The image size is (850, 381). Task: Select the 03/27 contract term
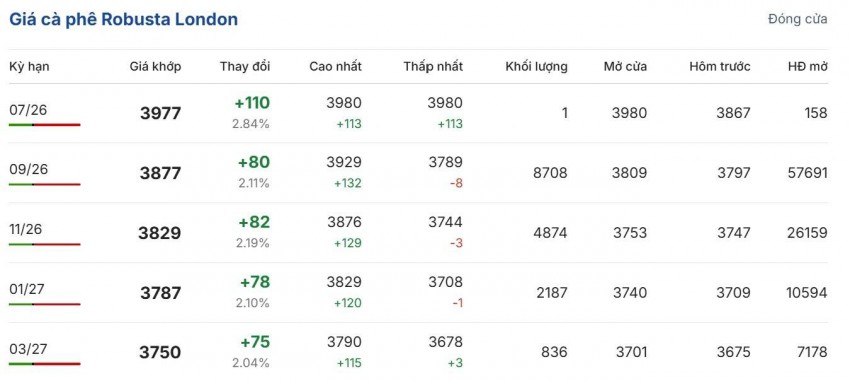[x=29, y=349]
